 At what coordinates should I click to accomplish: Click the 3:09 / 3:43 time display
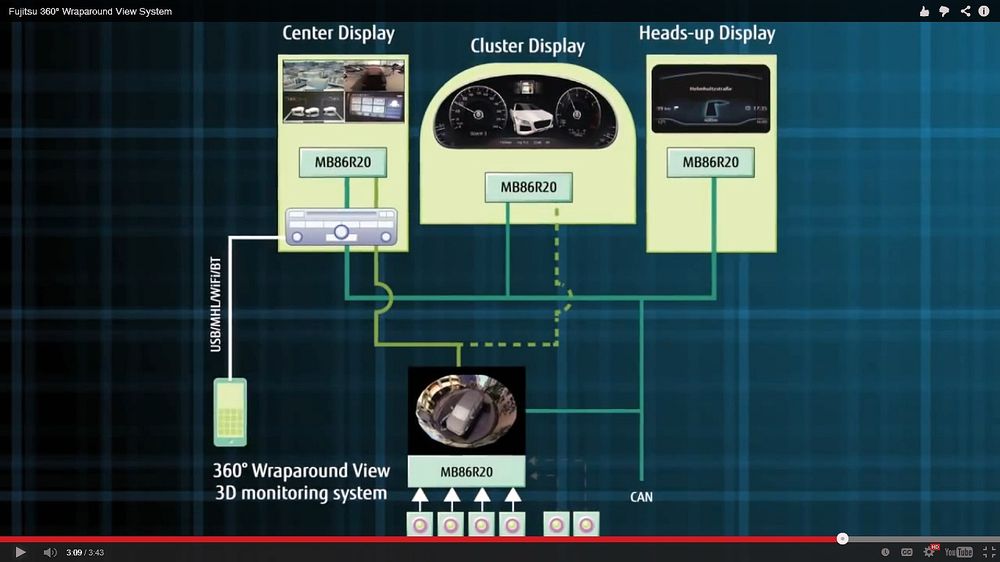85,552
